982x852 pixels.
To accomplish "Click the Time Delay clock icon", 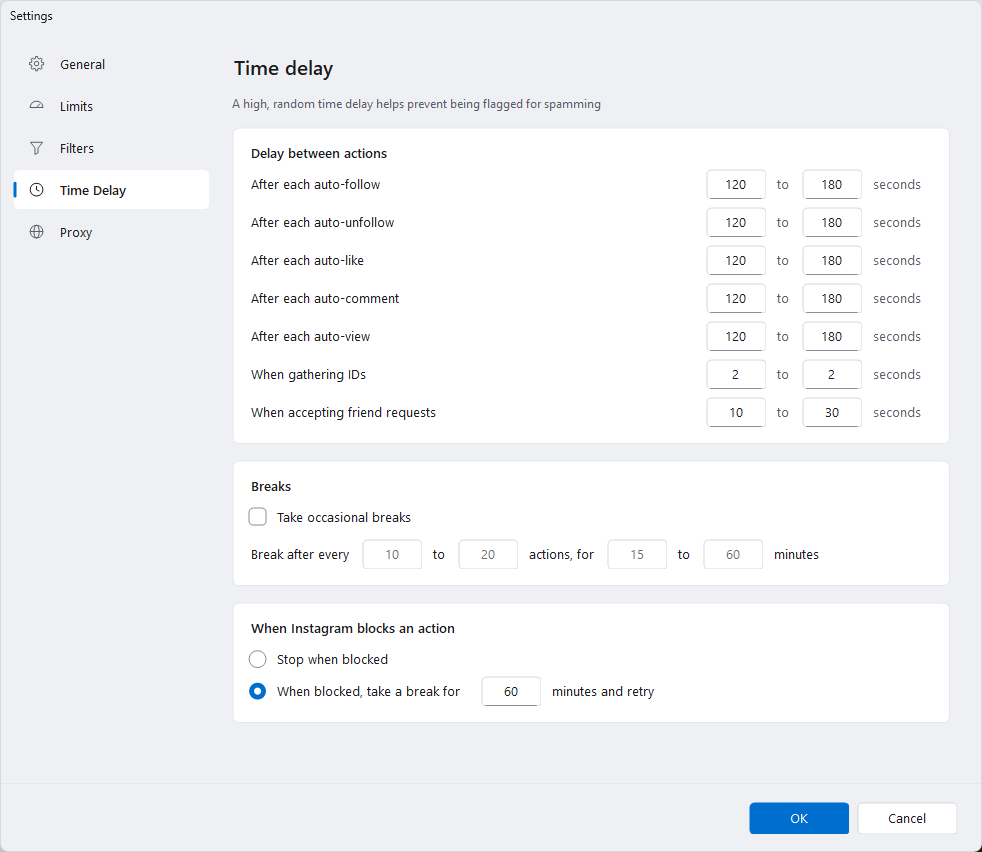I will click(36, 190).
